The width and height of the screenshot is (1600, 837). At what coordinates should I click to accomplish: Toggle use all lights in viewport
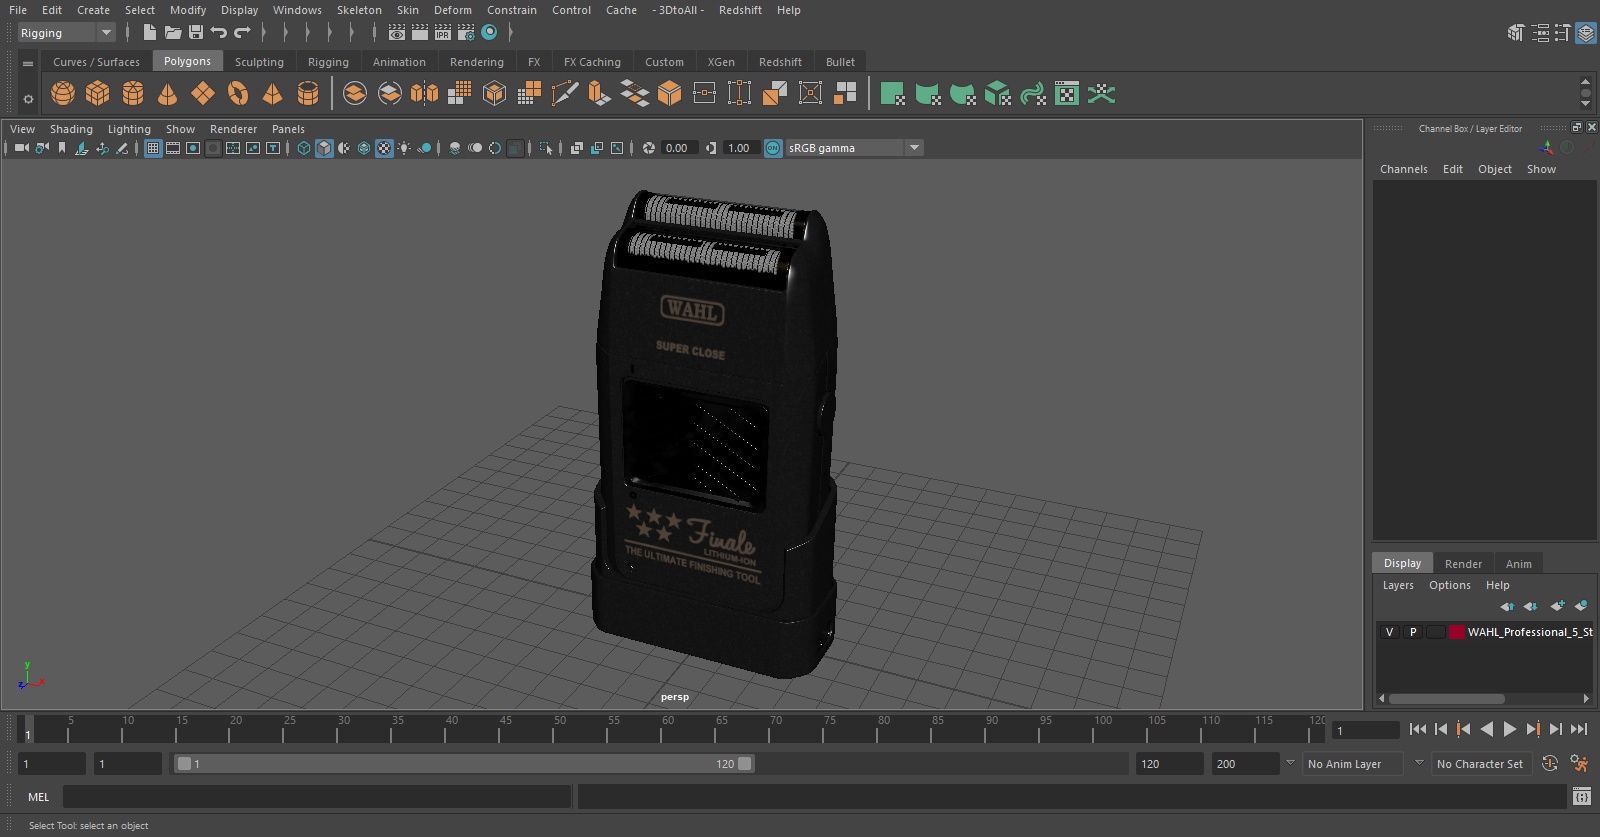(x=404, y=148)
